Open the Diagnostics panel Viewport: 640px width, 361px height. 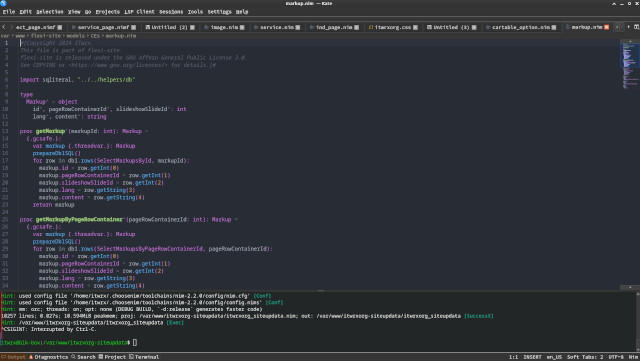48,357
